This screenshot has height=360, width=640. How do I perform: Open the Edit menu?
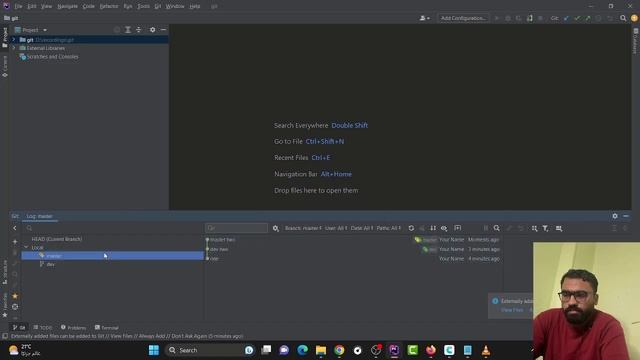[32, 6]
